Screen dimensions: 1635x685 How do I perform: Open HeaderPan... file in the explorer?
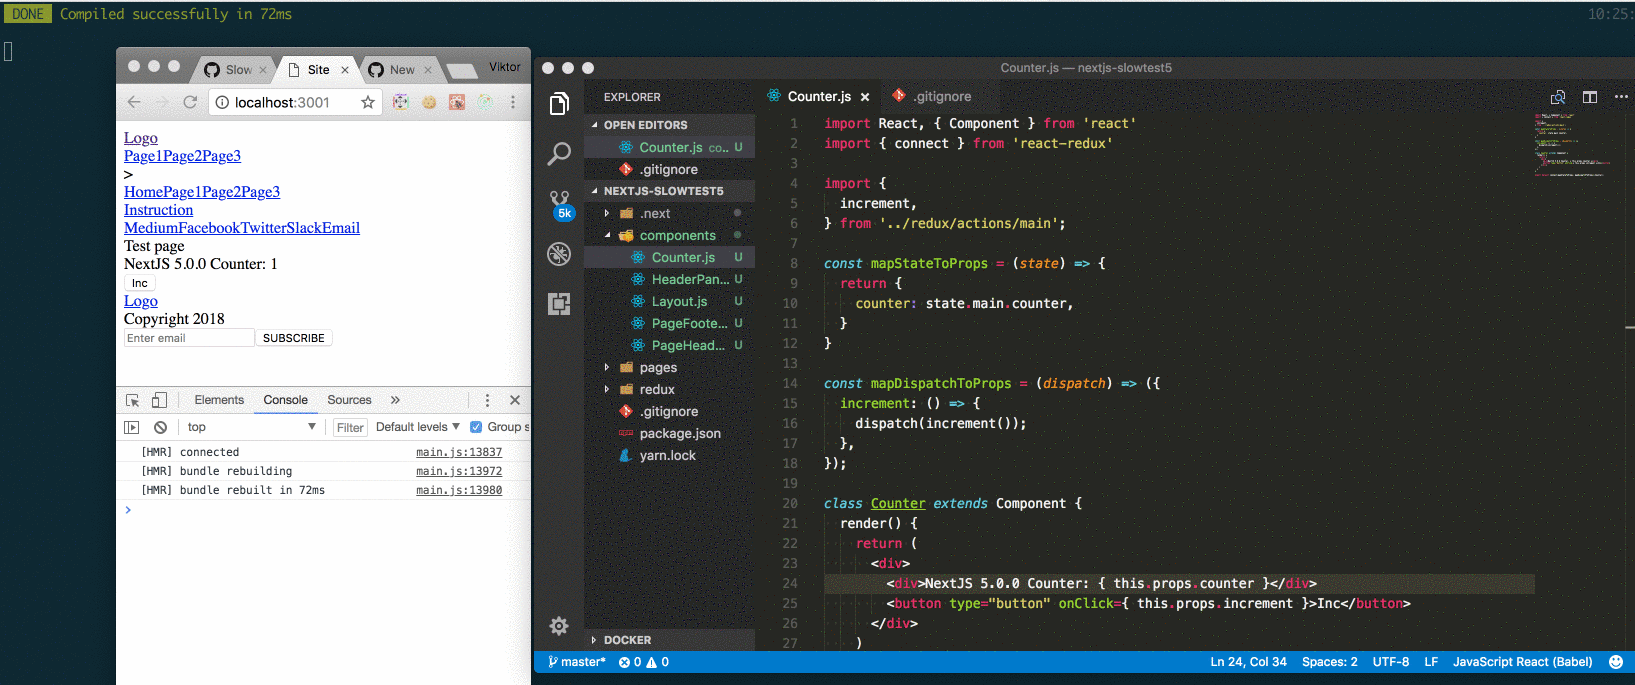click(669, 279)
